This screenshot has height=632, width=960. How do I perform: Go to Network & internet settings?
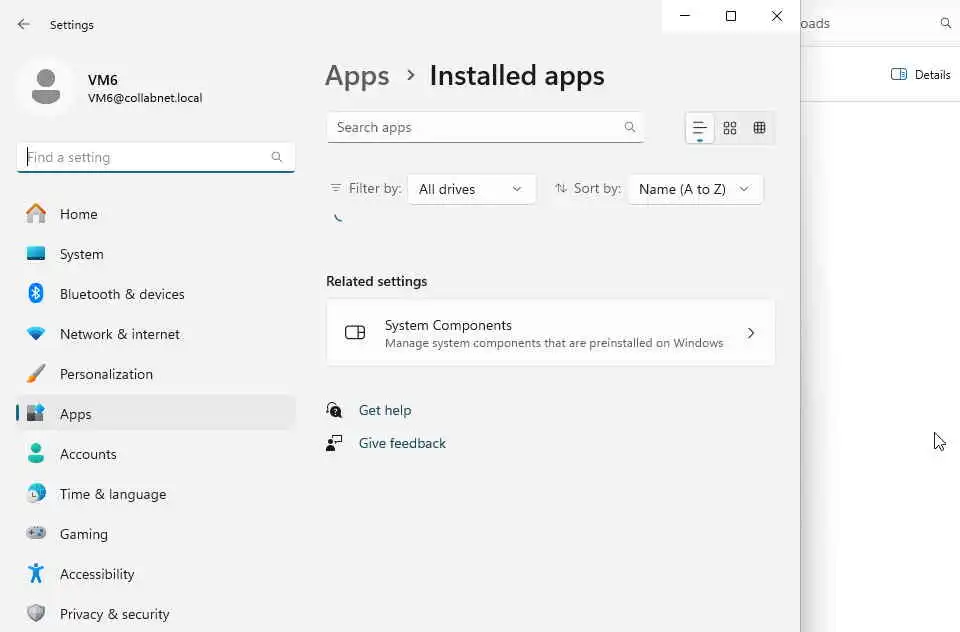tap(120, 334)
